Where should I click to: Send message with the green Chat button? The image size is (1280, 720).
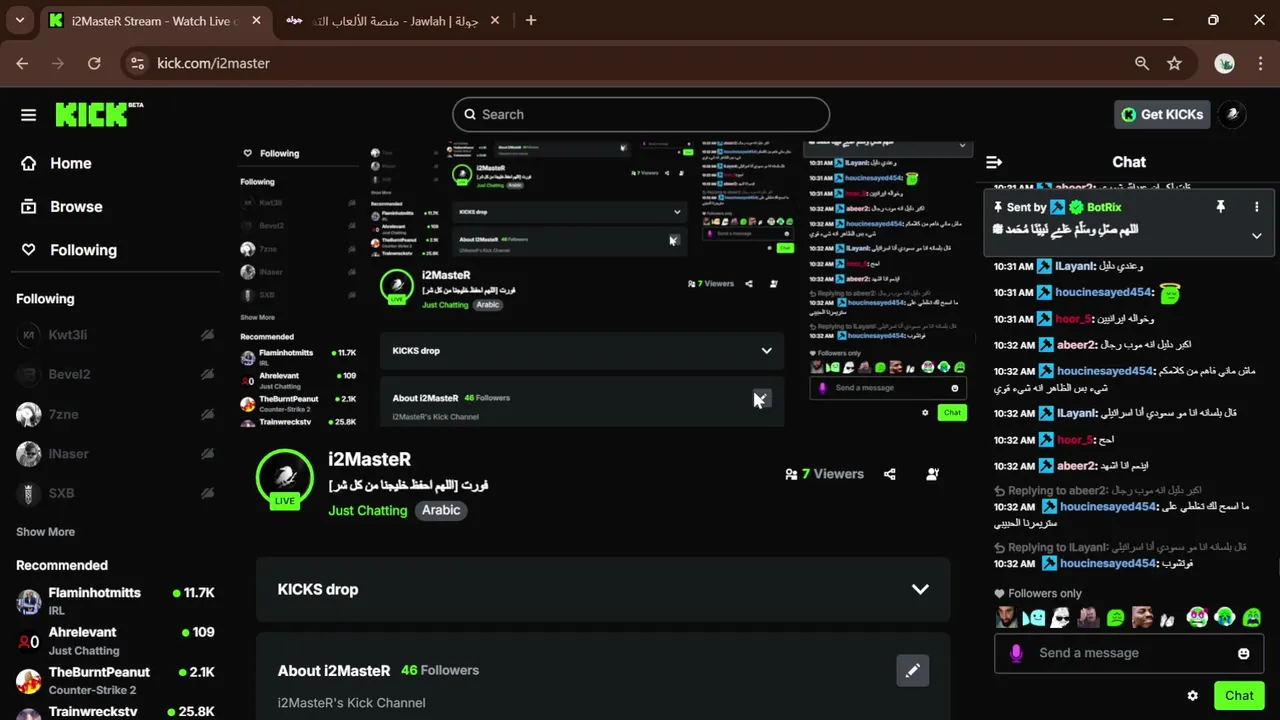[x=1239, y=696]
